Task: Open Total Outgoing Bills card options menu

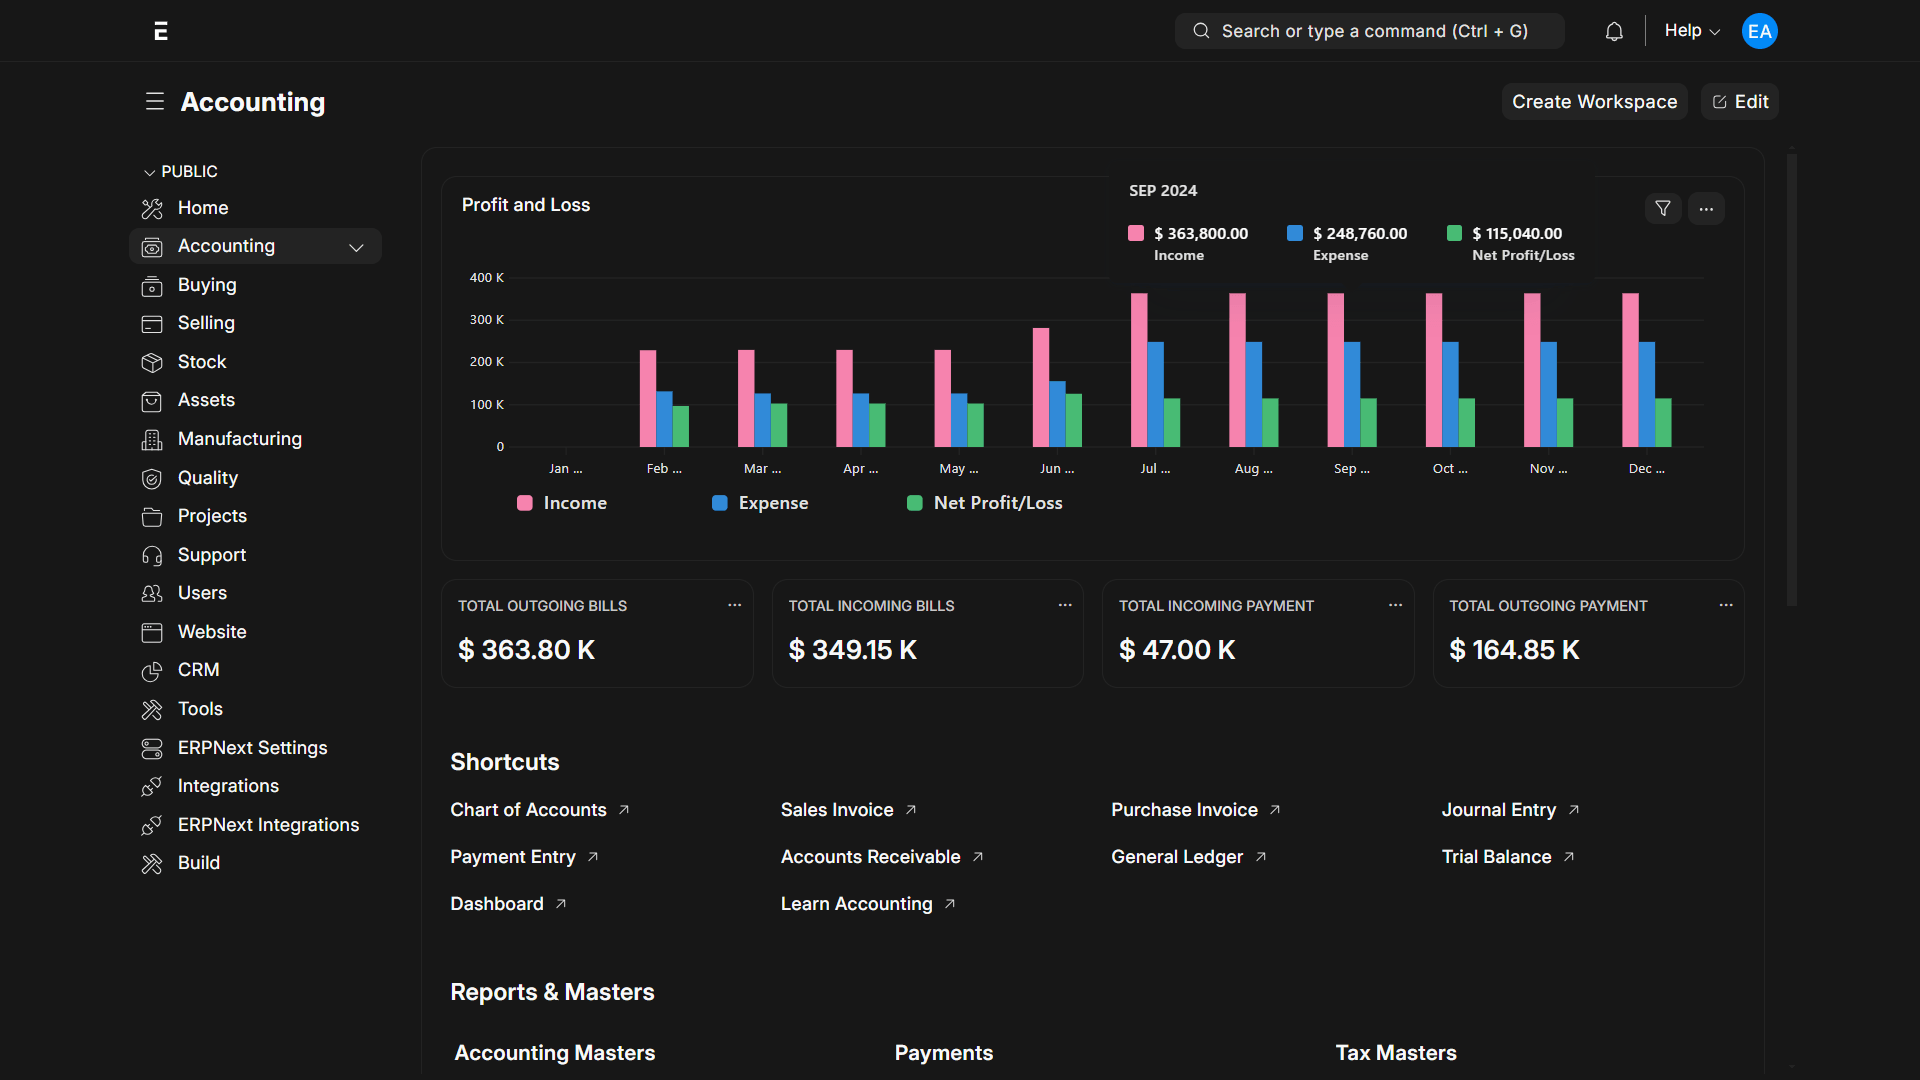Action: pos(735,605)
